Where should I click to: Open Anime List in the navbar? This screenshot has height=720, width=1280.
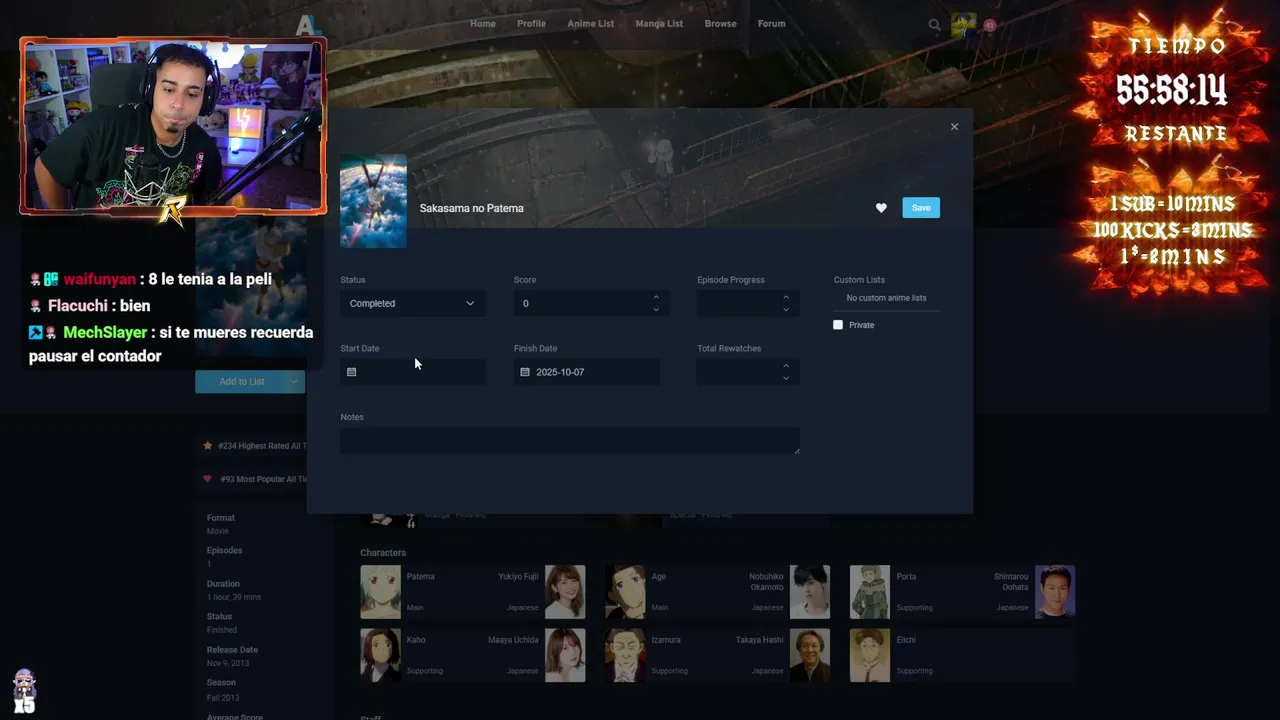point(591,24)
